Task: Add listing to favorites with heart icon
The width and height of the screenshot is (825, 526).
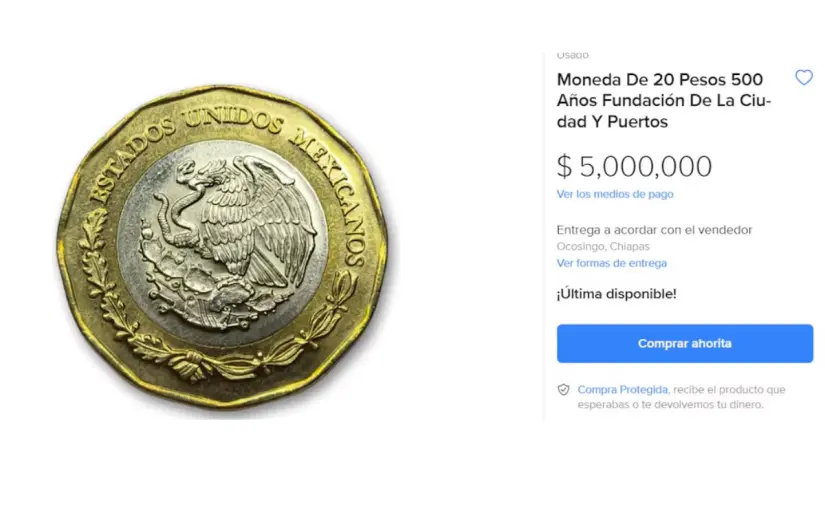Action: point(803,77)
